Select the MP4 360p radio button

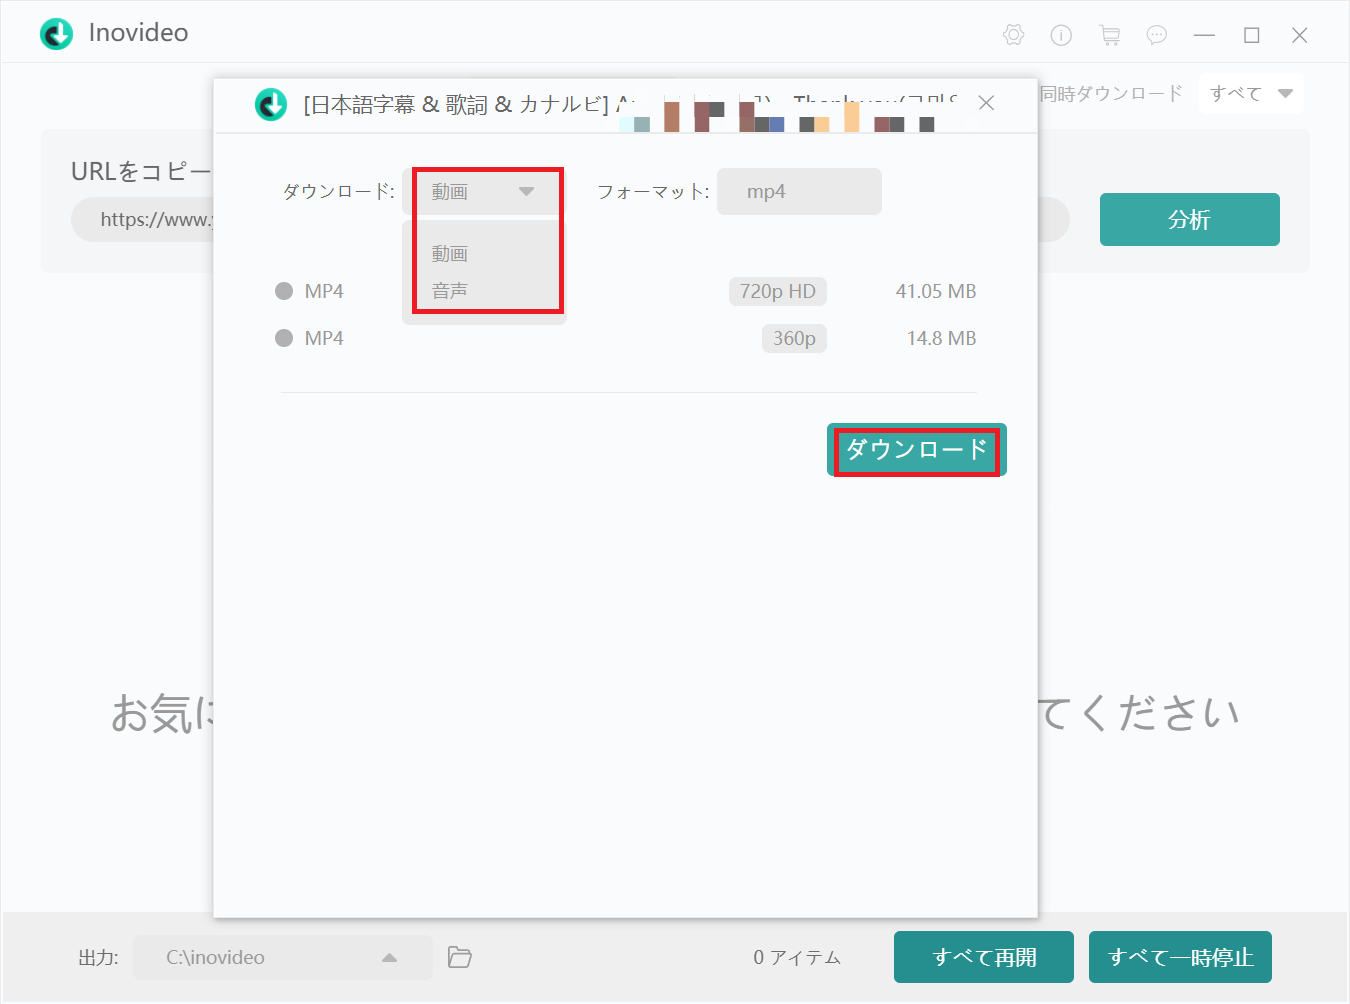coord(284,338)
